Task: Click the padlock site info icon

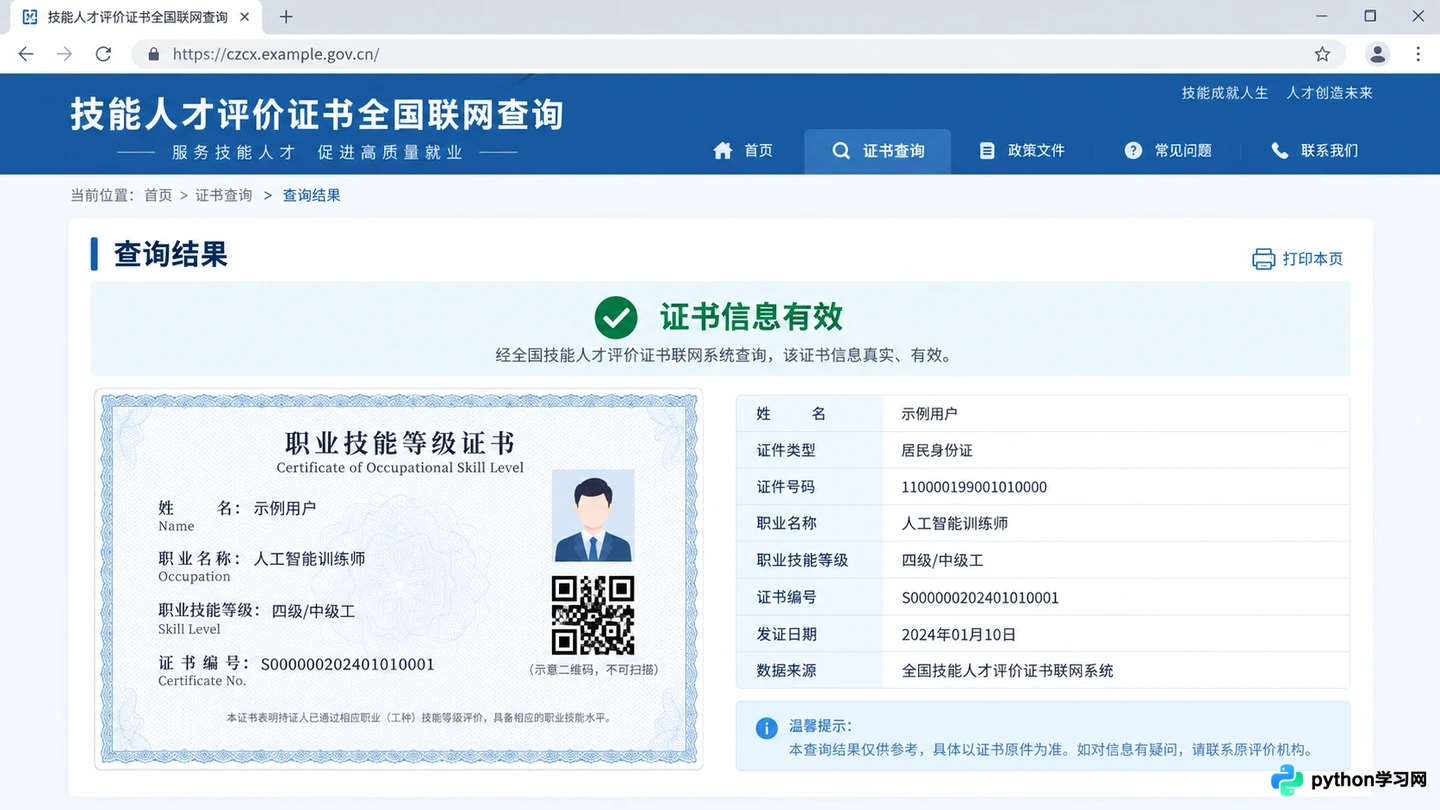Action: (x=153, y=54)
